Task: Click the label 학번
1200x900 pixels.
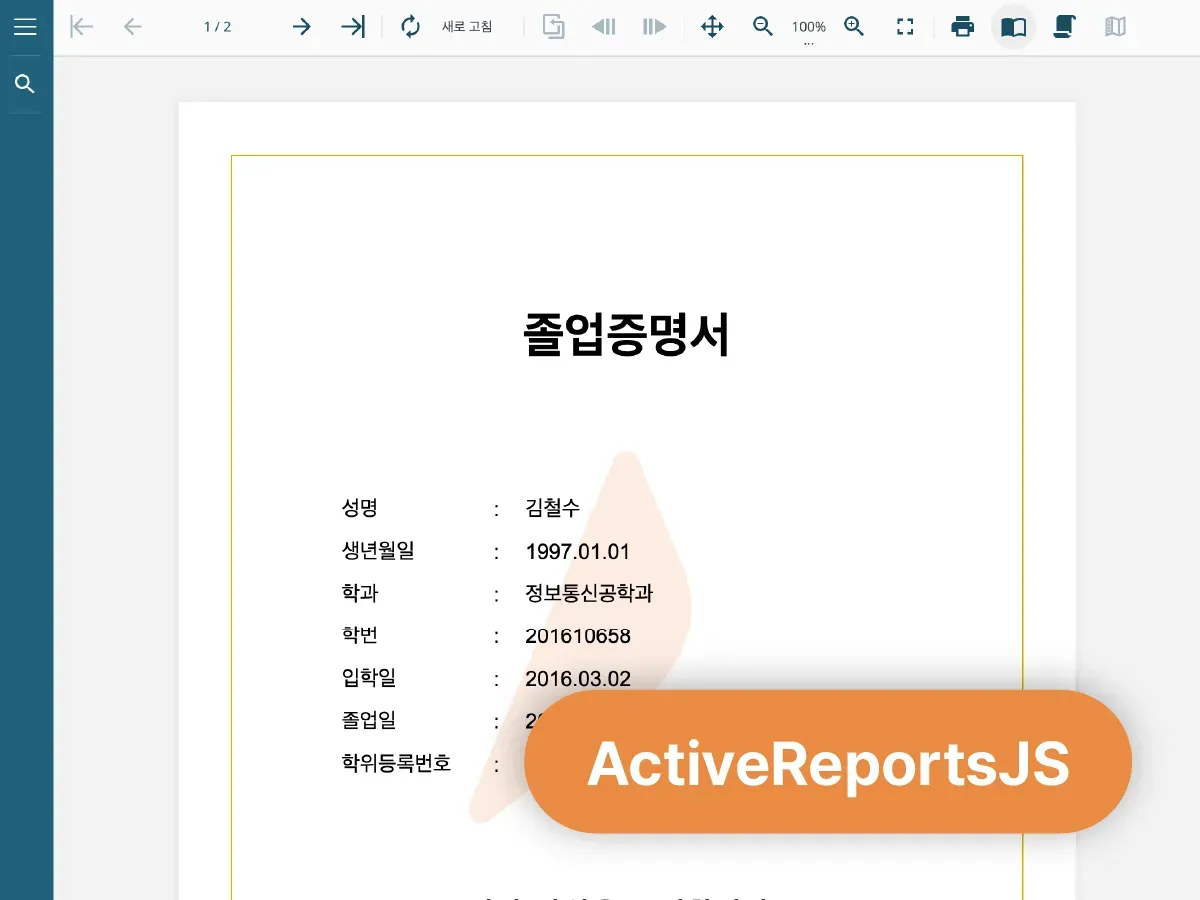Action: (x=359, y=635)
